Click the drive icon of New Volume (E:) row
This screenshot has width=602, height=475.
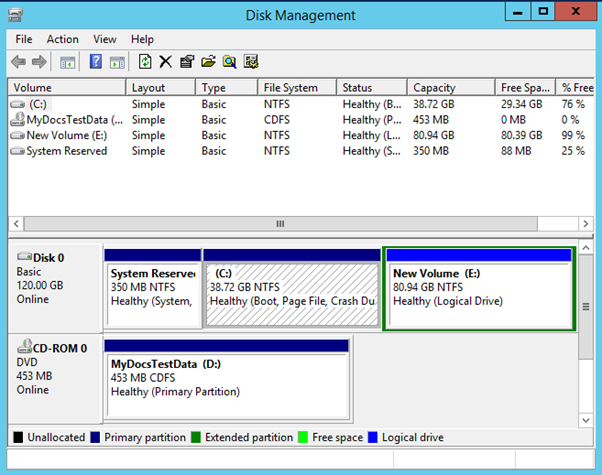pos(17,135)
